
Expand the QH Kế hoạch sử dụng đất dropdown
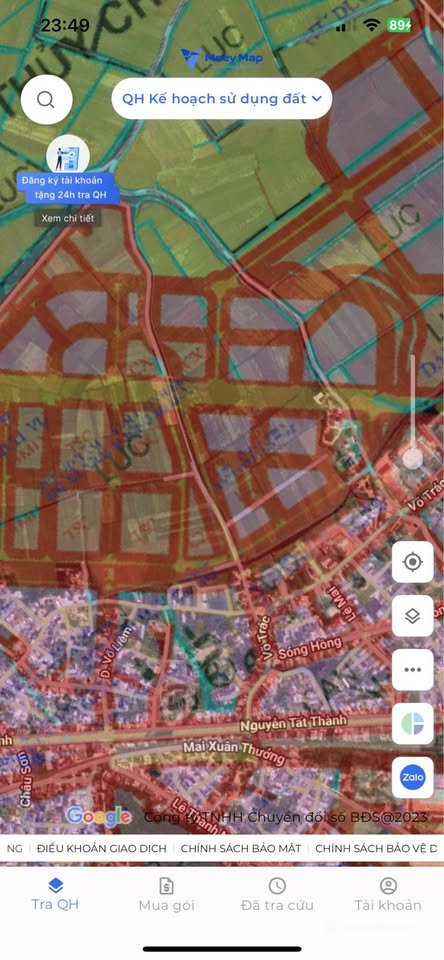(222, 99)
